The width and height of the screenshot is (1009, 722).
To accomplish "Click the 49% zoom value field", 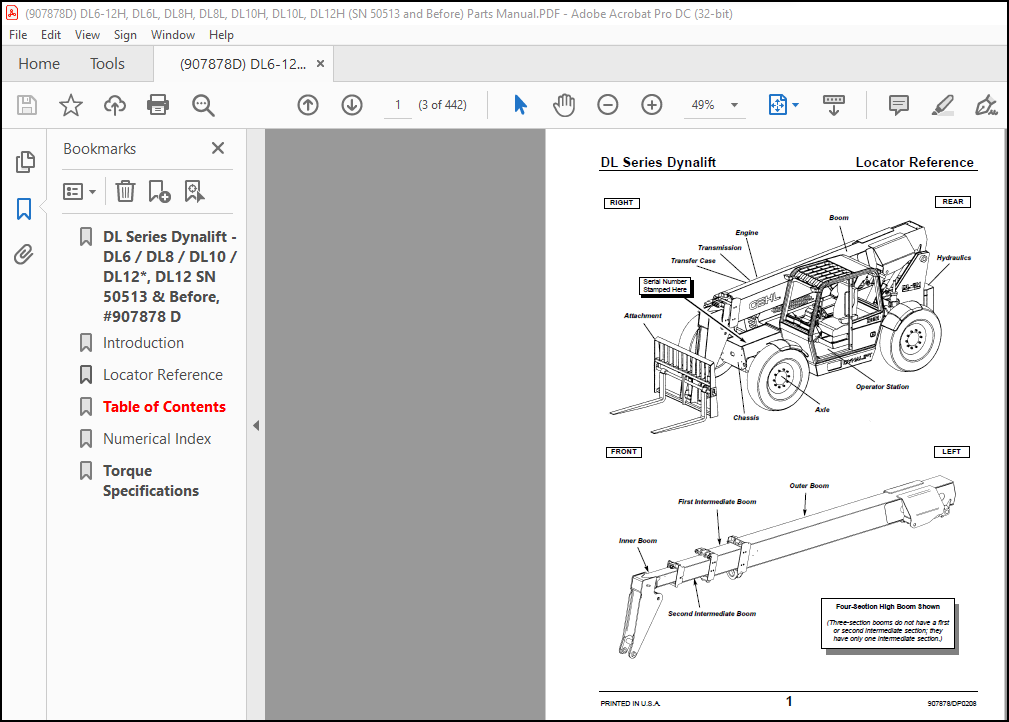I will [703, 105].
